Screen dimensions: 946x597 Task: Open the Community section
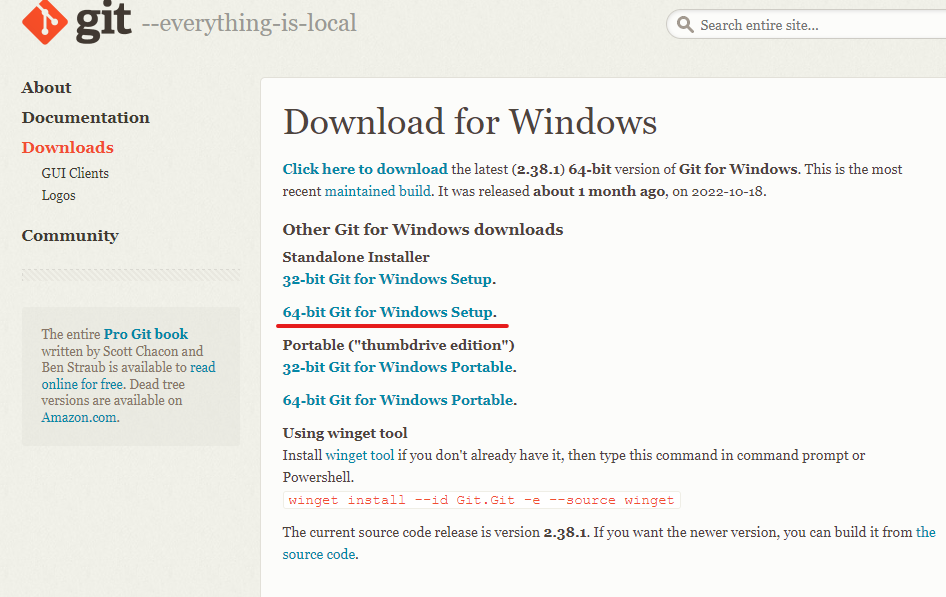70,236
